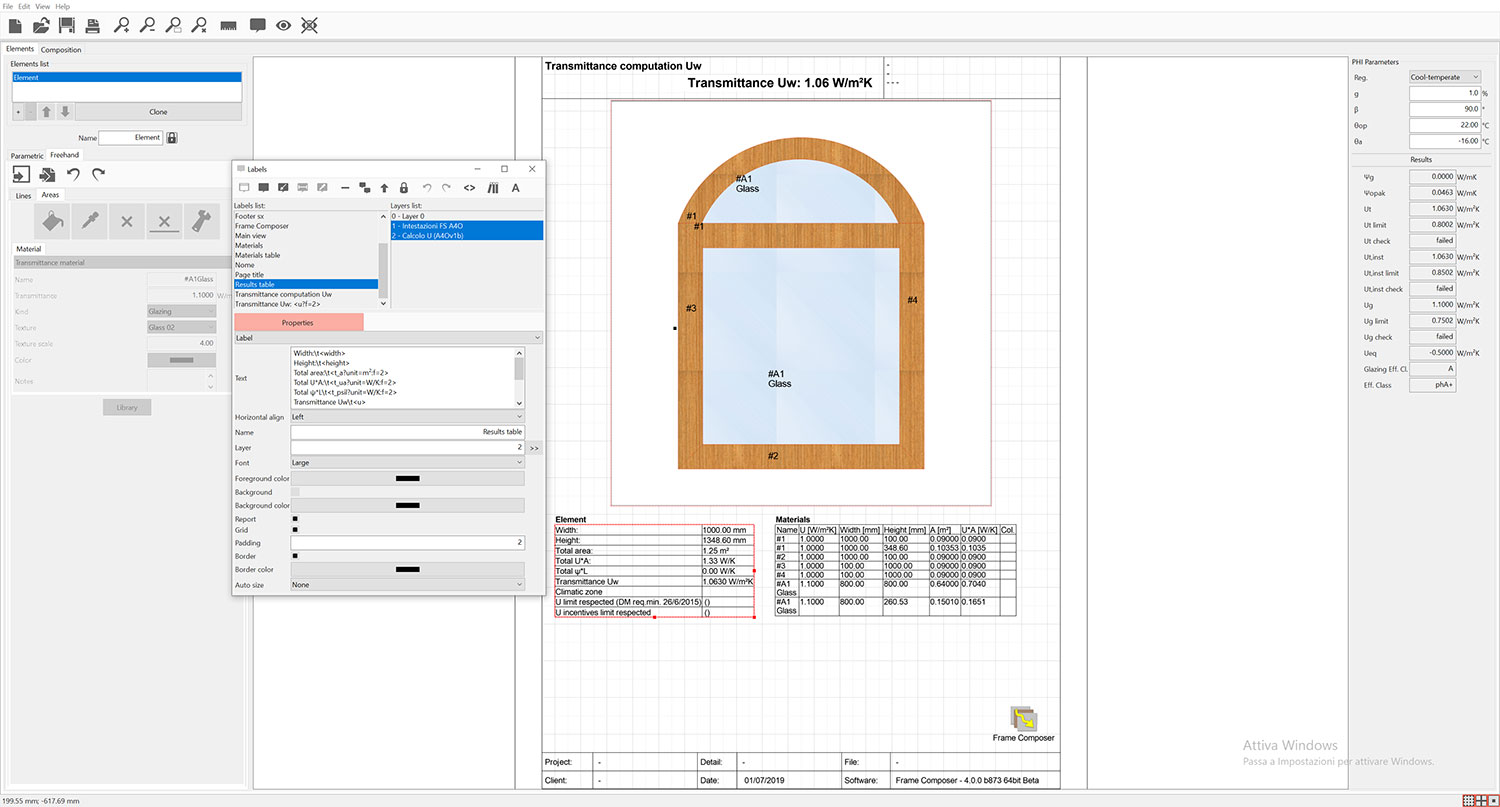1500x807 pixels.
Task: Click the Clone button
Action: [x=158, y=112]
